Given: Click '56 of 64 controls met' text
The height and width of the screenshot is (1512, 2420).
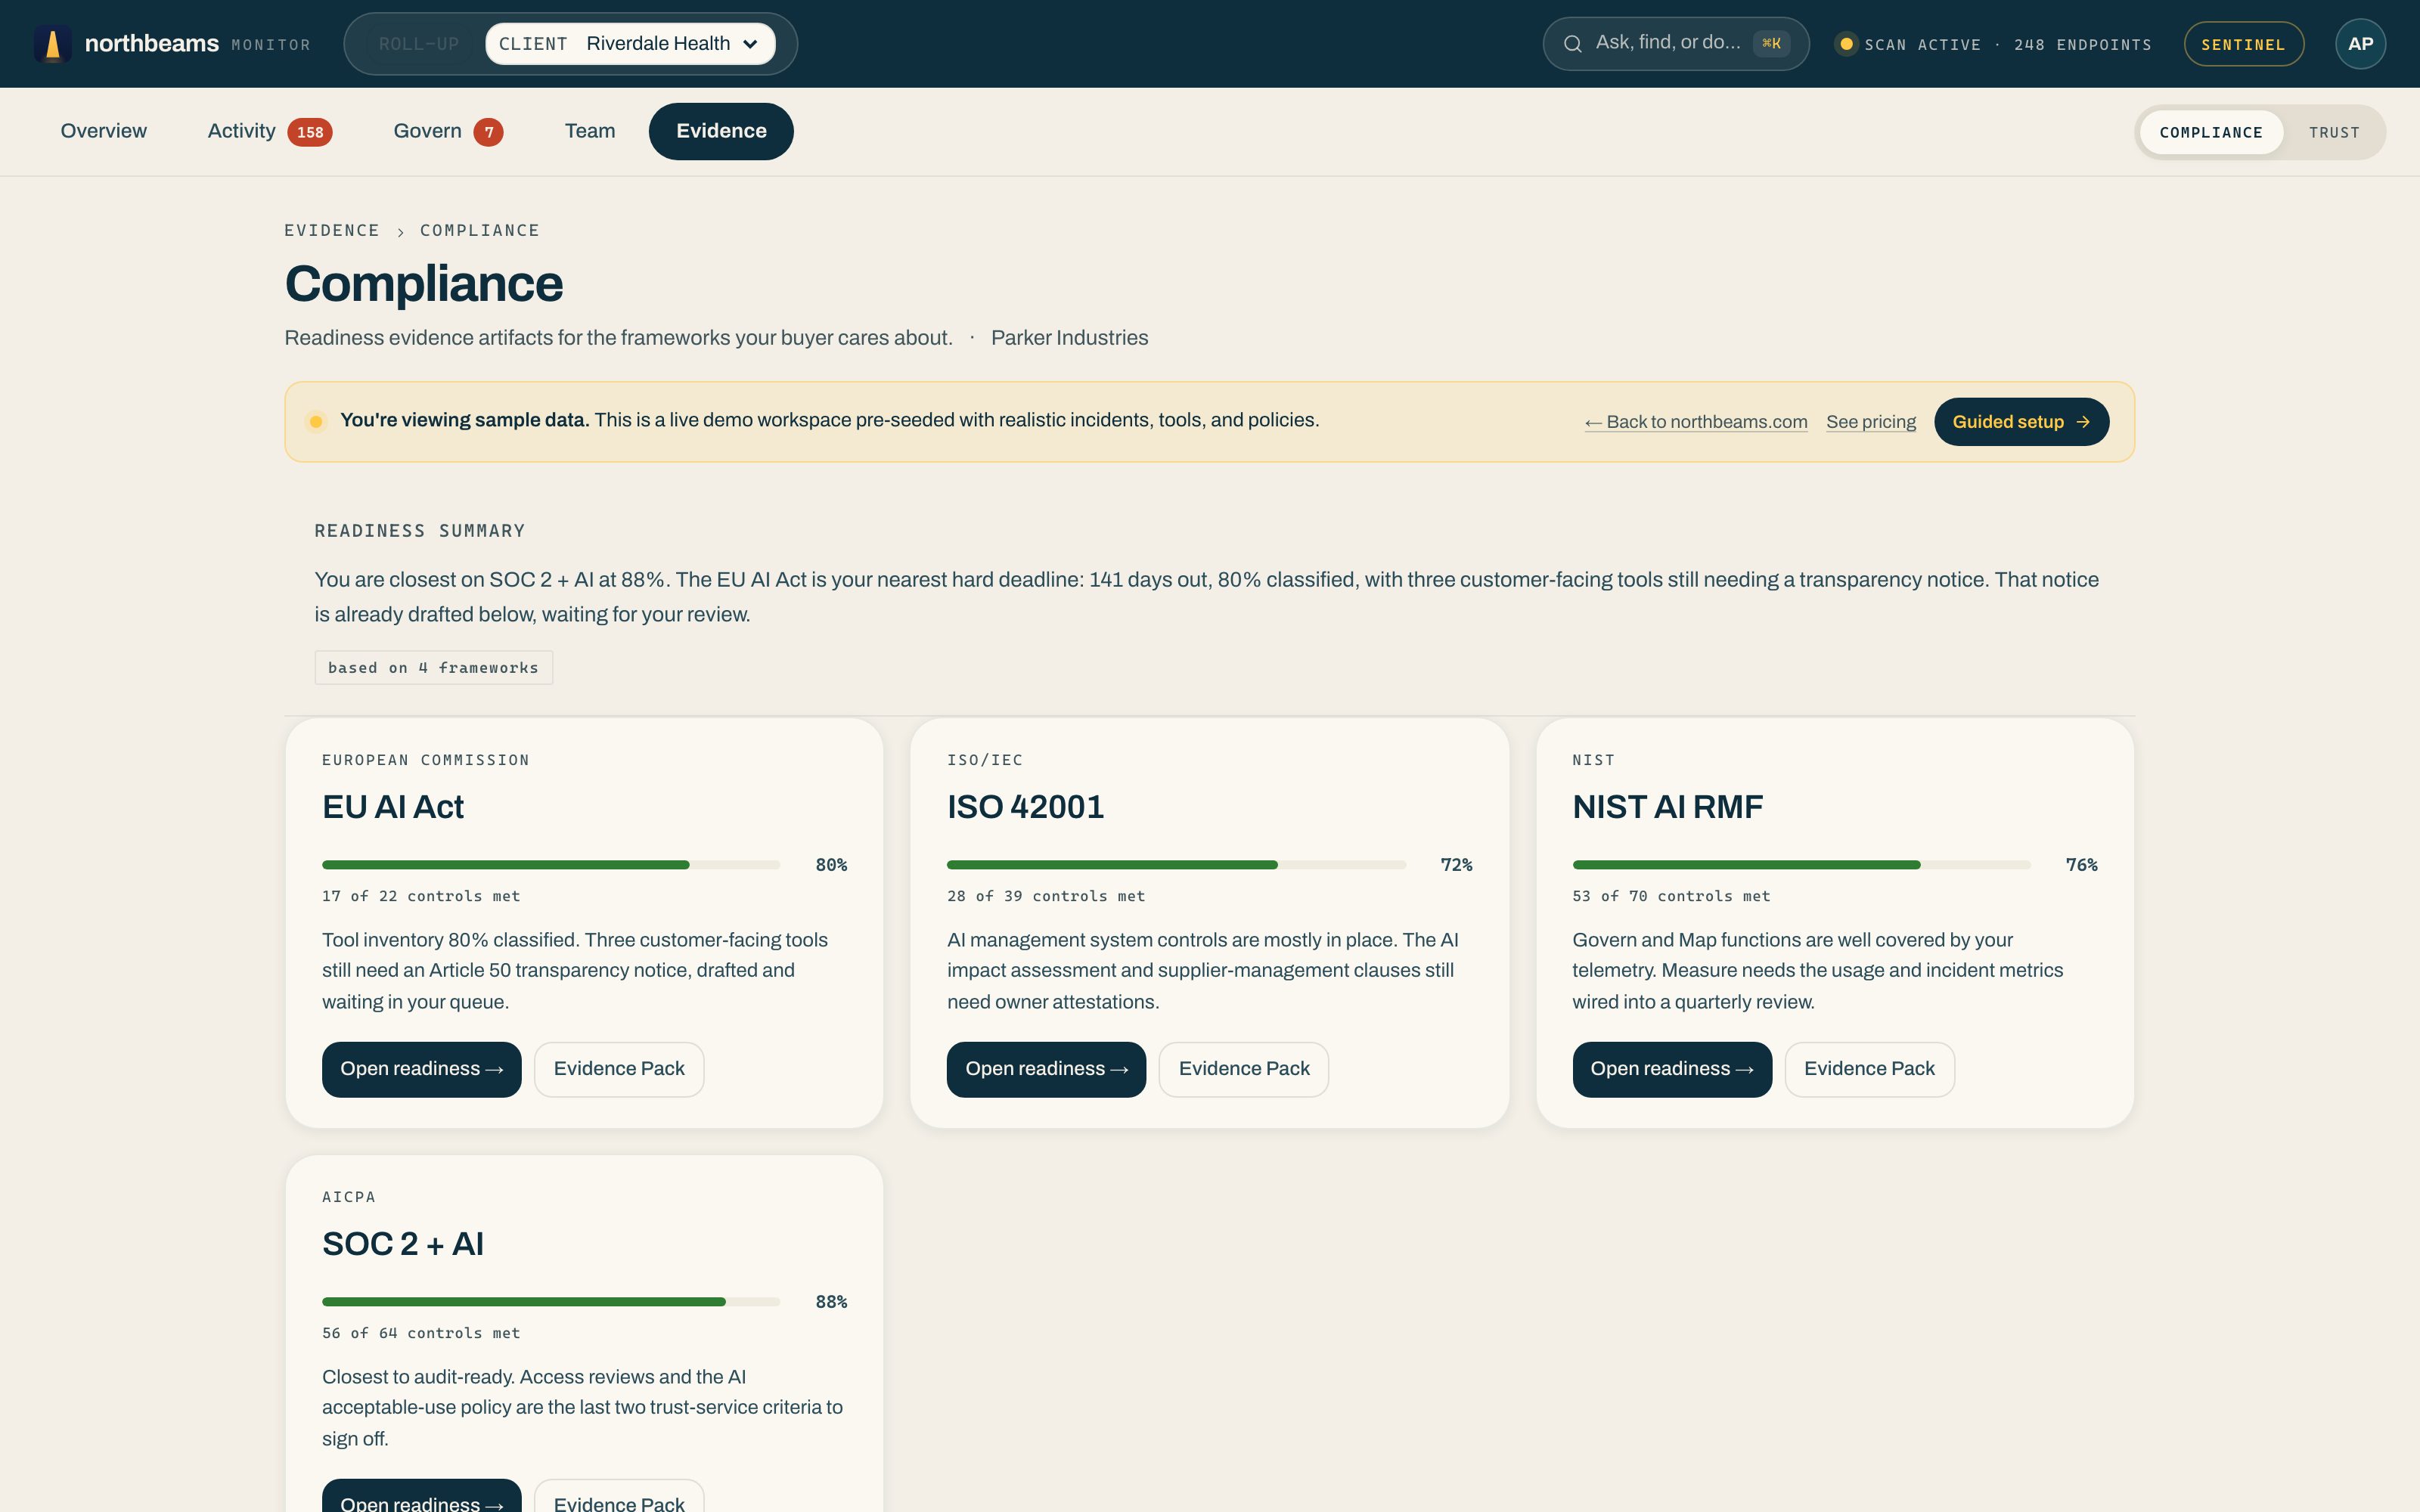Looking at the screenshot, I should coord(421,1334).
